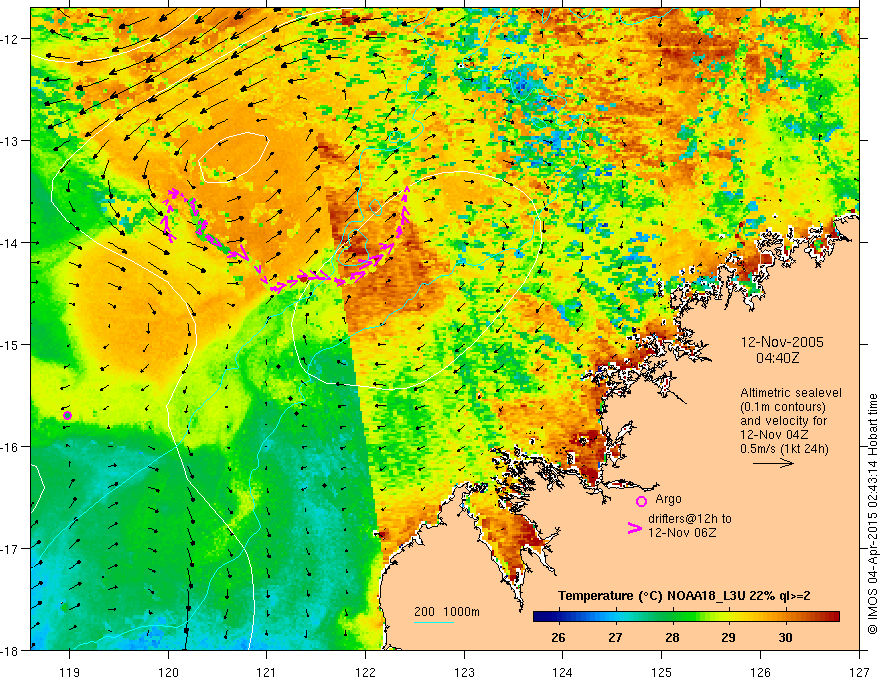Screen dimensions: 880x680
Task: Click the latitude axis label -15
Action: tap(10, 344)
